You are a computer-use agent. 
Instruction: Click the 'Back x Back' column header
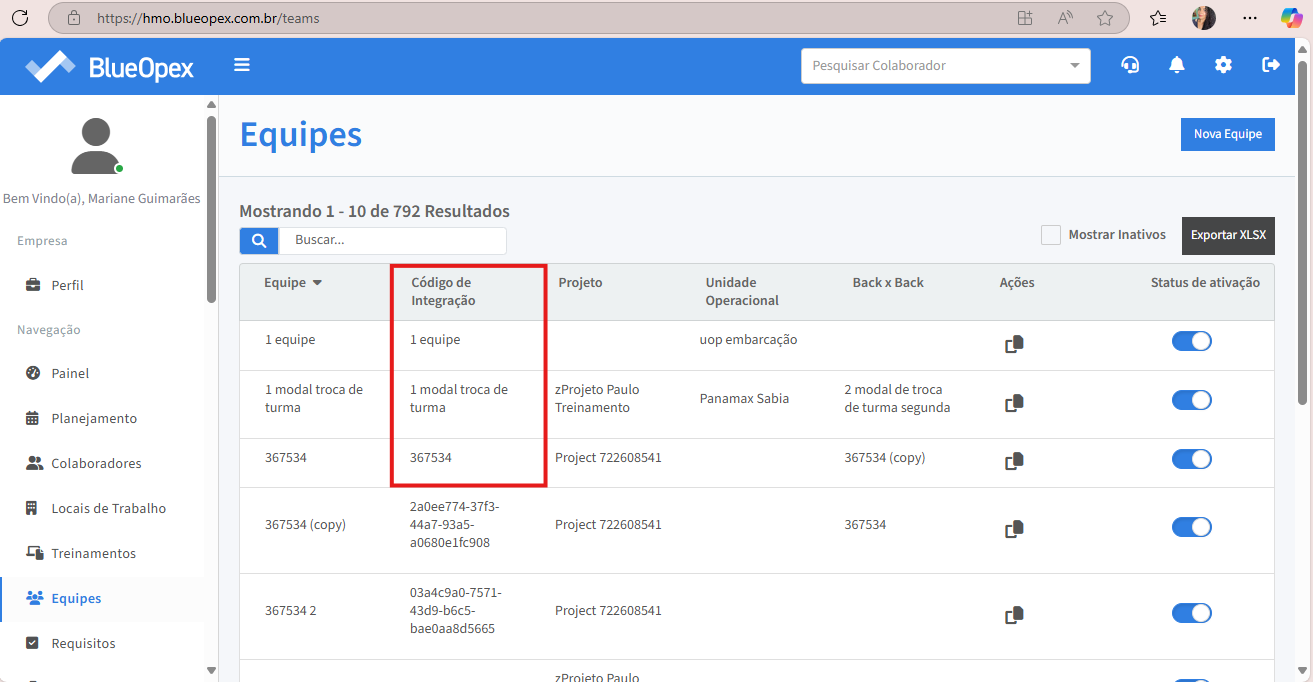coord(888,283)
